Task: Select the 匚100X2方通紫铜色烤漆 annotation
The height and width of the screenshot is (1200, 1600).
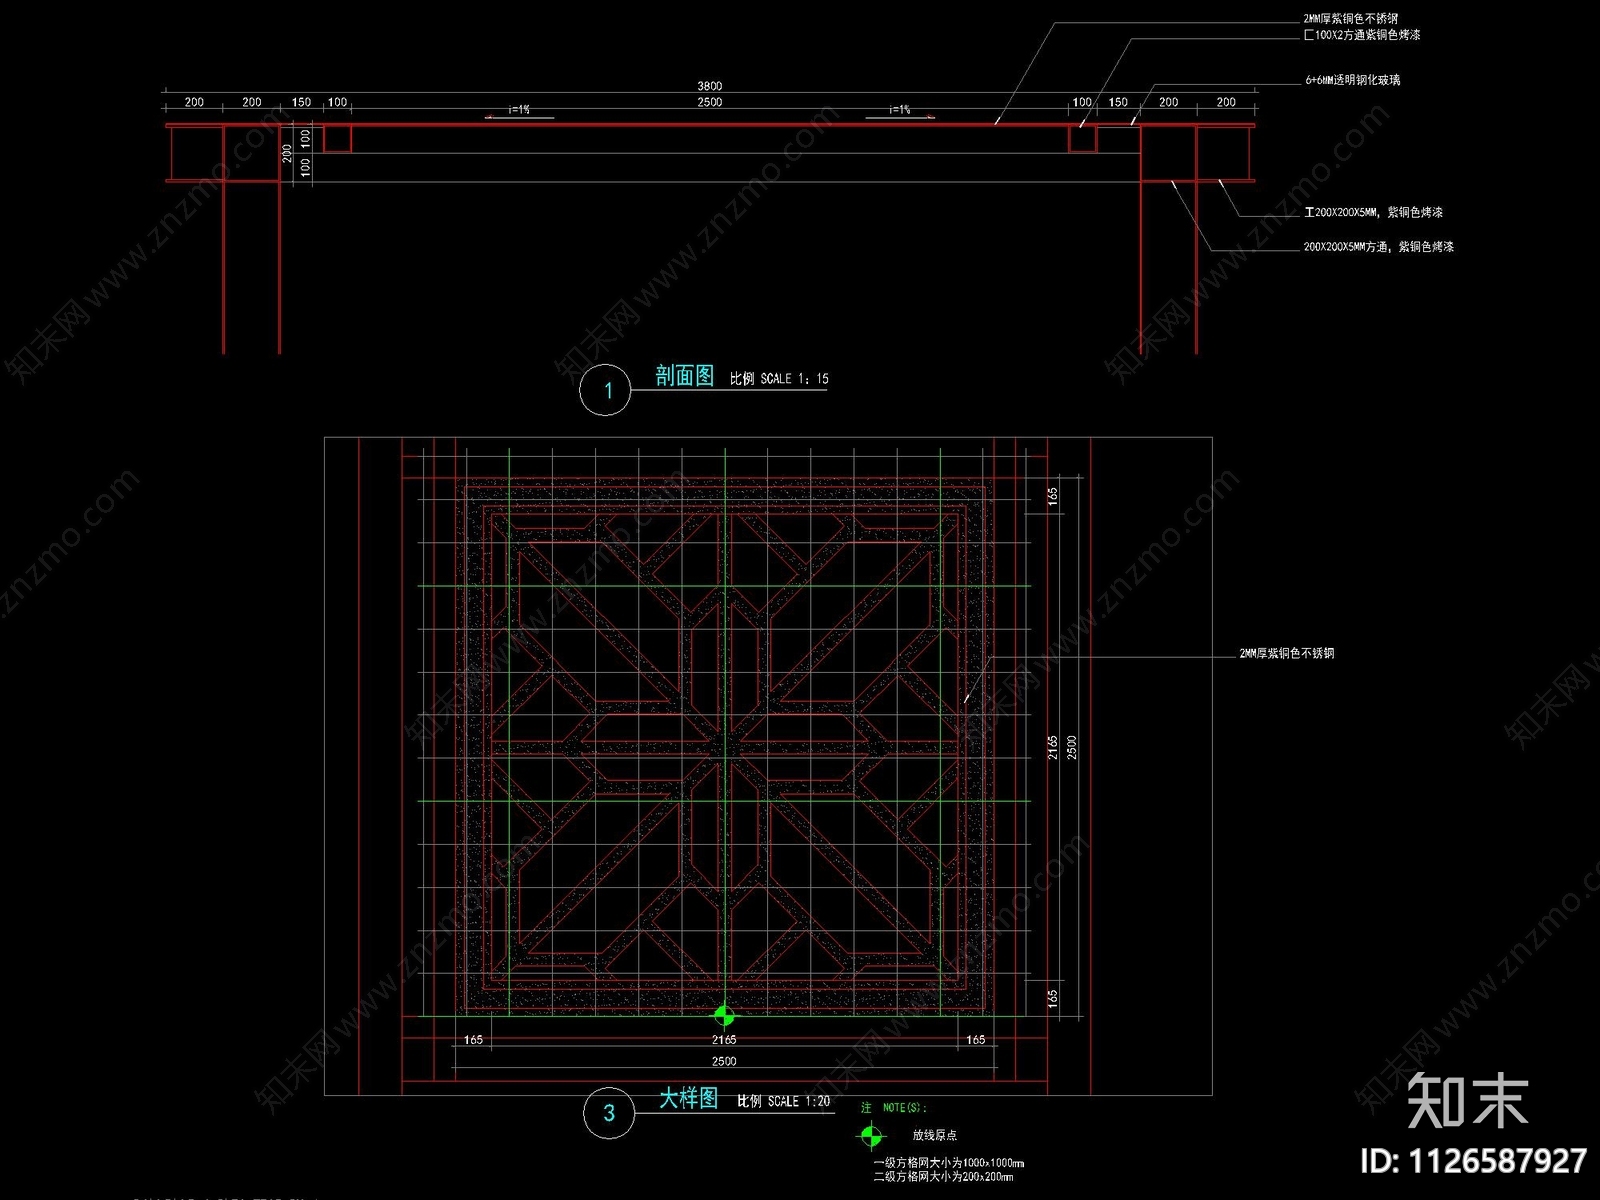Action: 1362,35
